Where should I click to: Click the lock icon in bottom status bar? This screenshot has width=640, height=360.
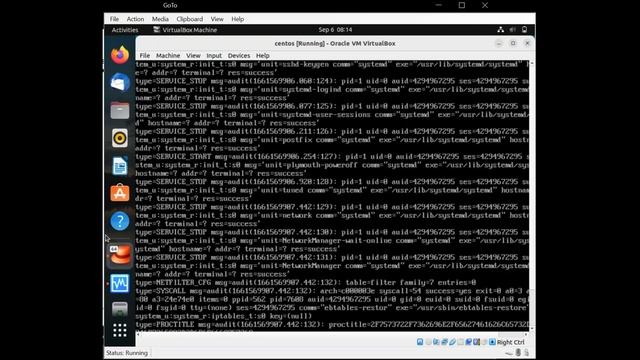tap(527, 352)
